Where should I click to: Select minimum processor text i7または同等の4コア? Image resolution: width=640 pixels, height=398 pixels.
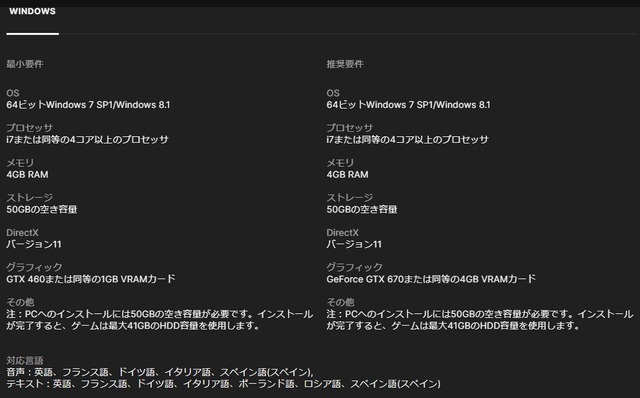coord(87,140)
